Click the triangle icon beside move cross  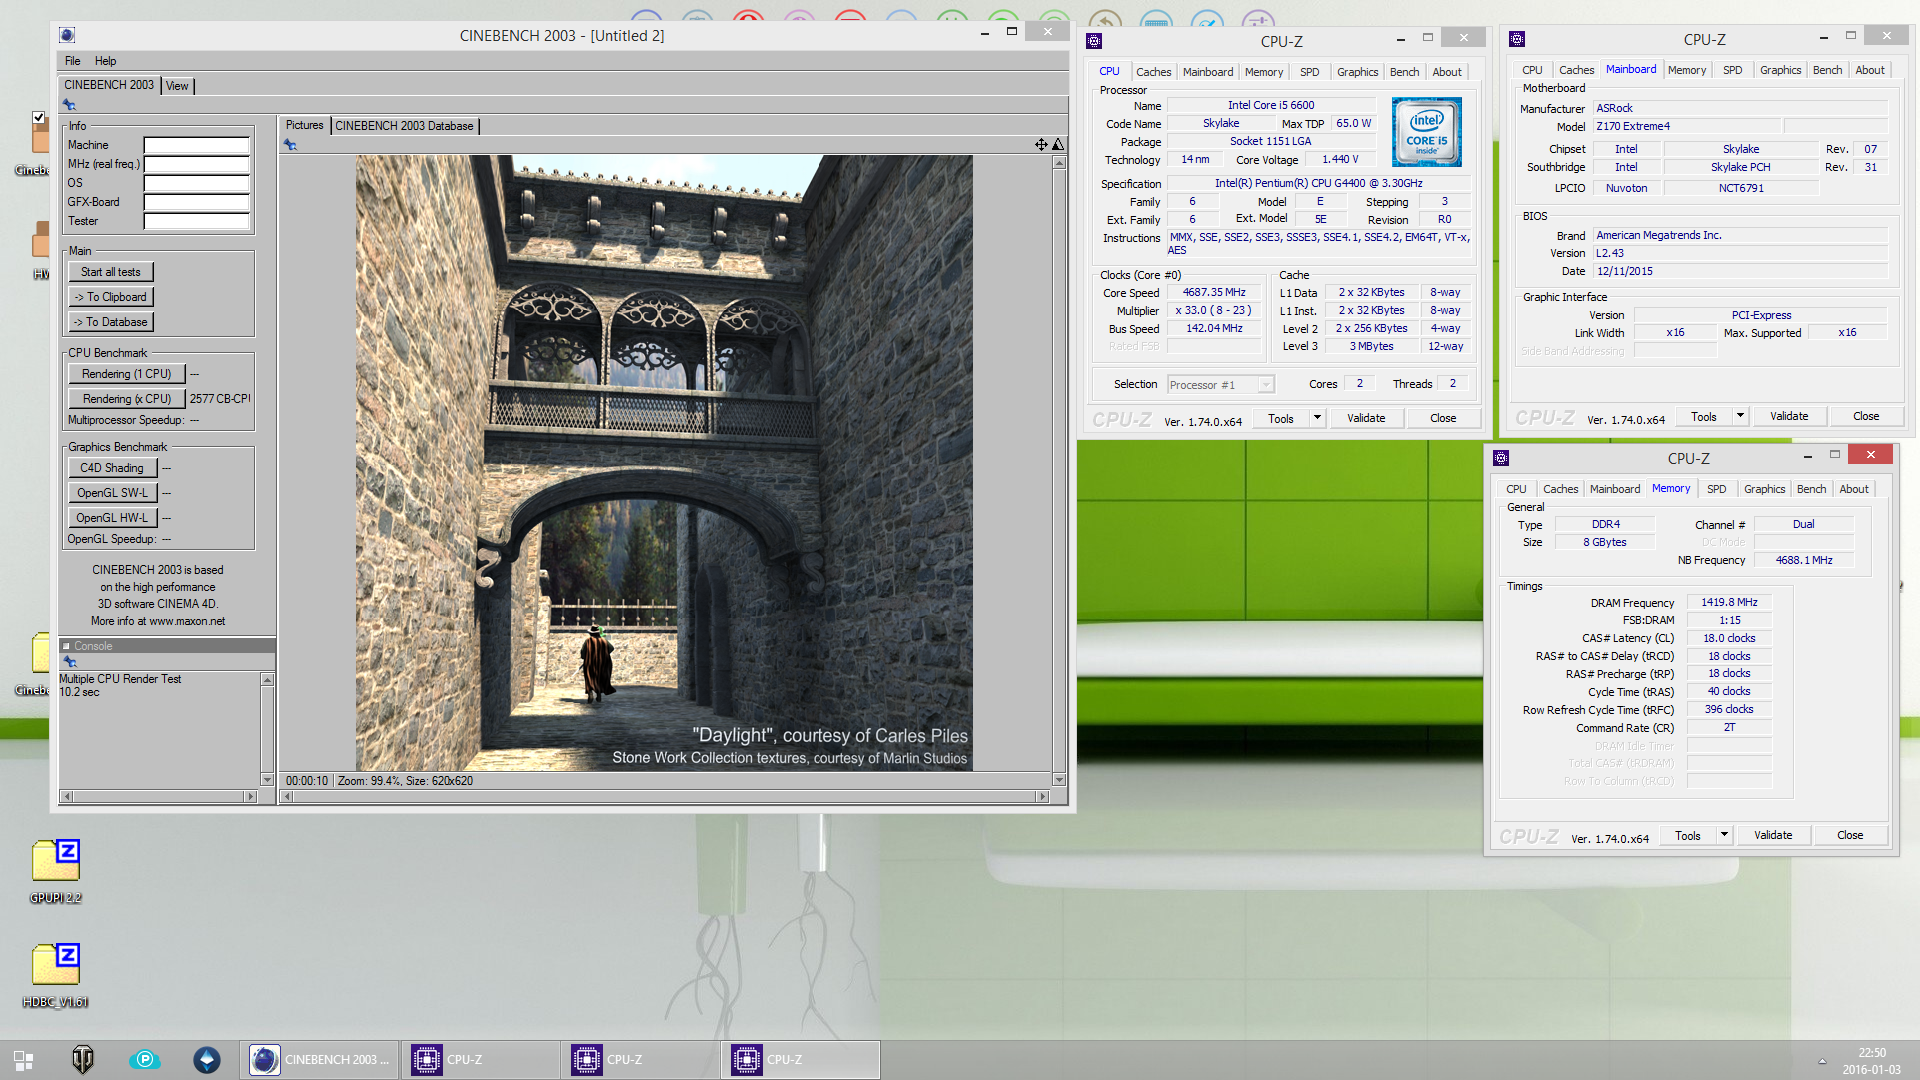click(1058, 145)
